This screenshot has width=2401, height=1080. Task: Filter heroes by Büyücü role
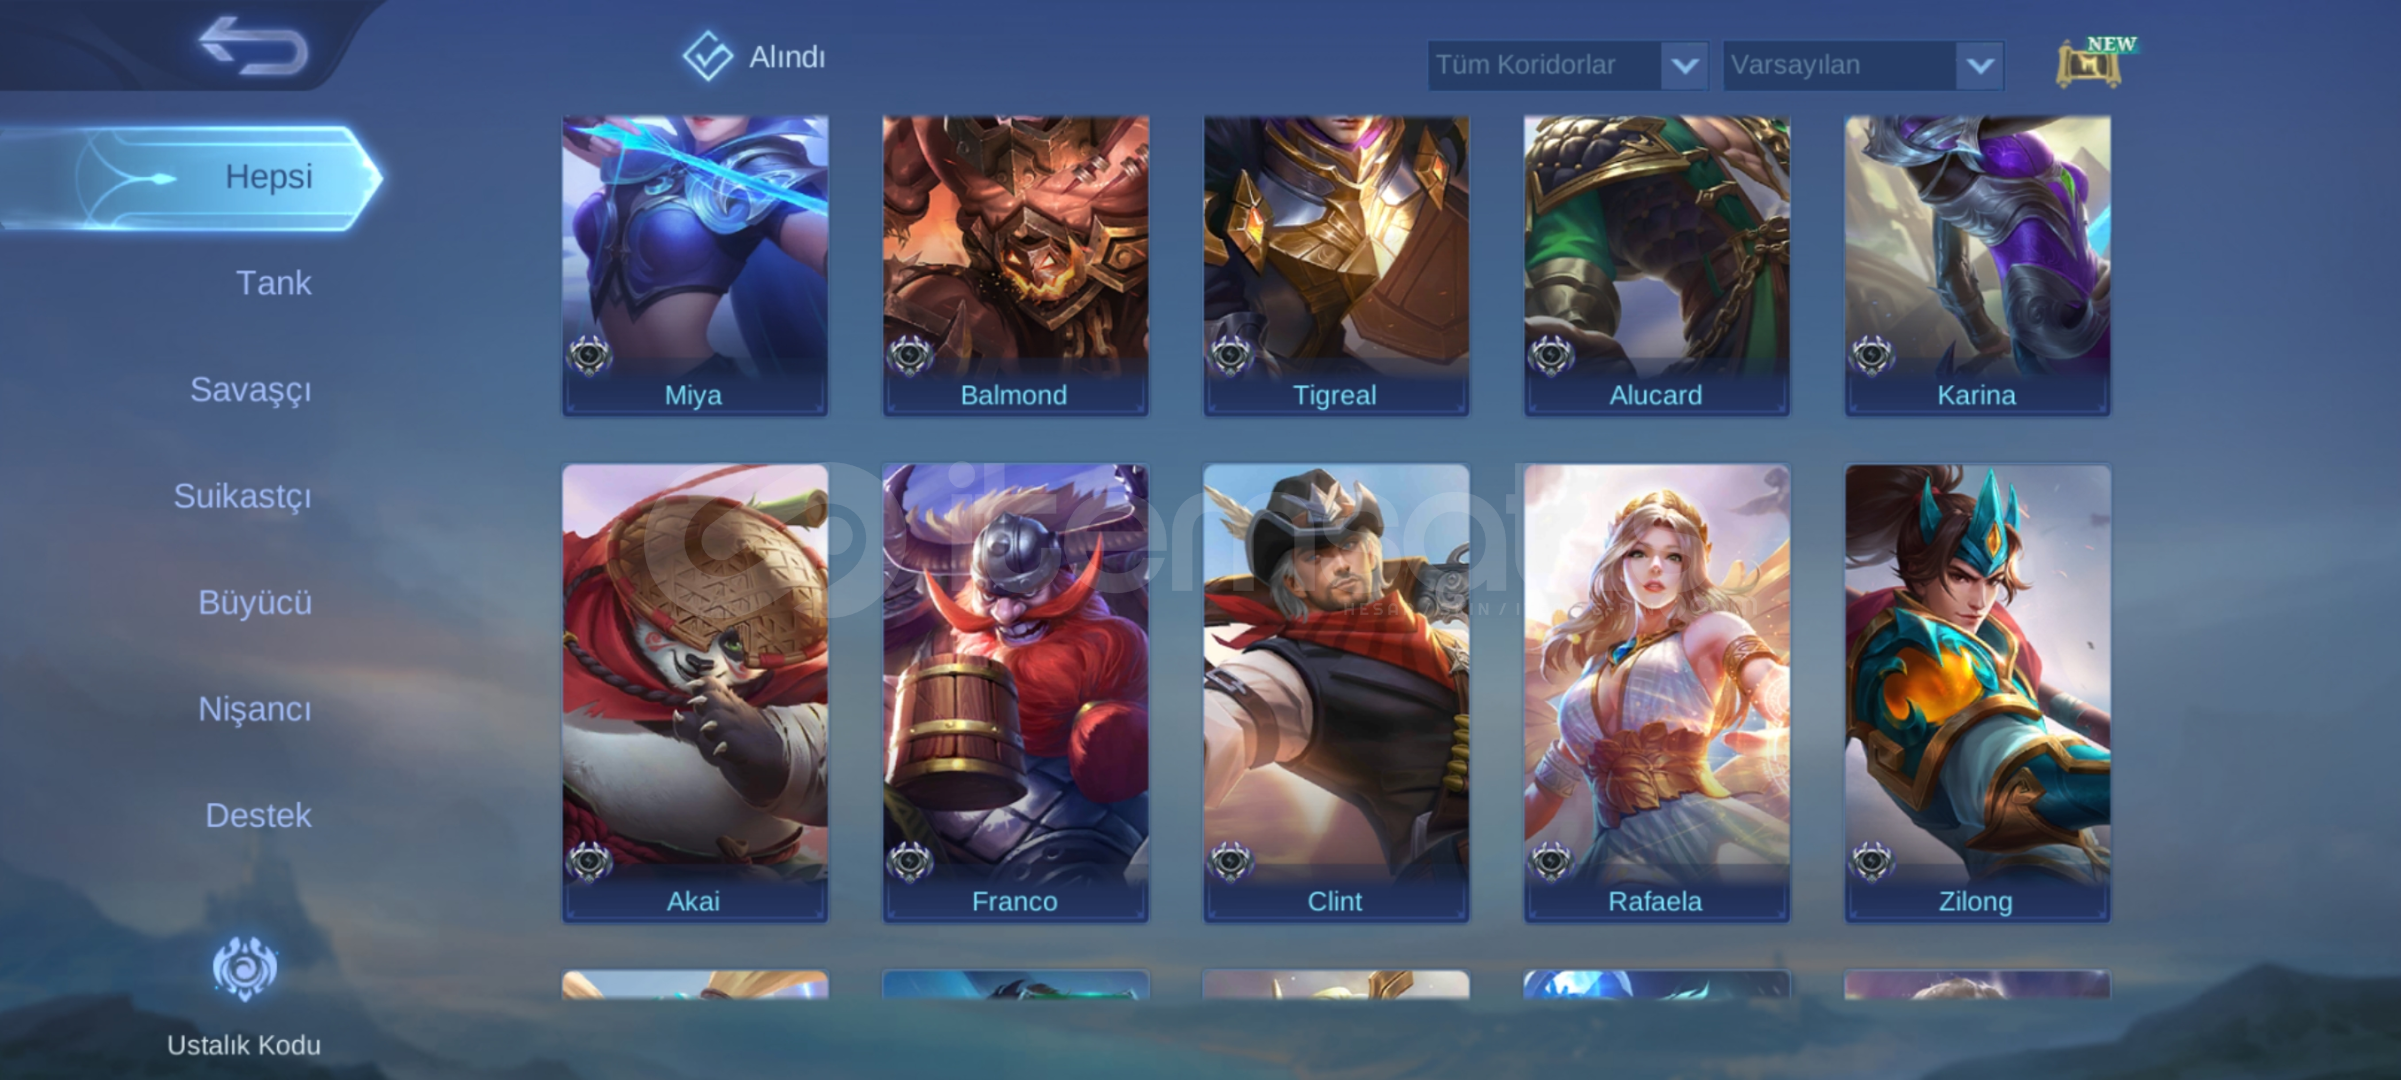coord(254,602)
